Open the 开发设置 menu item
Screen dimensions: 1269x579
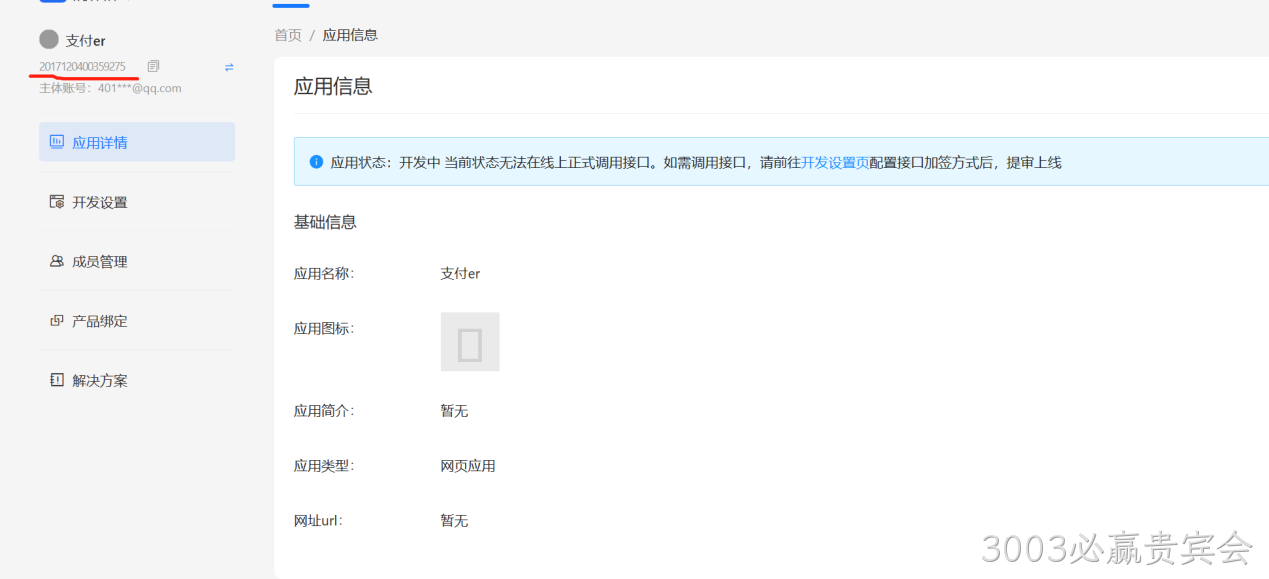[137, 202]
